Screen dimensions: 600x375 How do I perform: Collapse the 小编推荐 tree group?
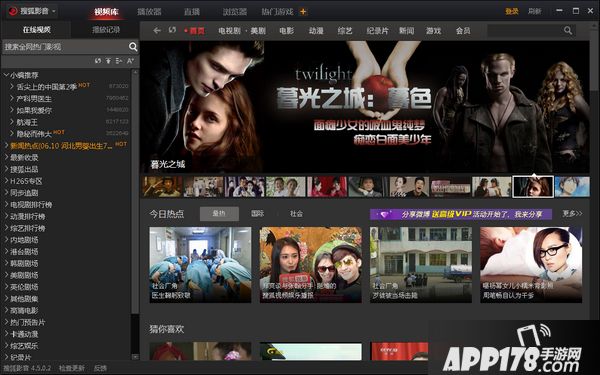(6, 75)
